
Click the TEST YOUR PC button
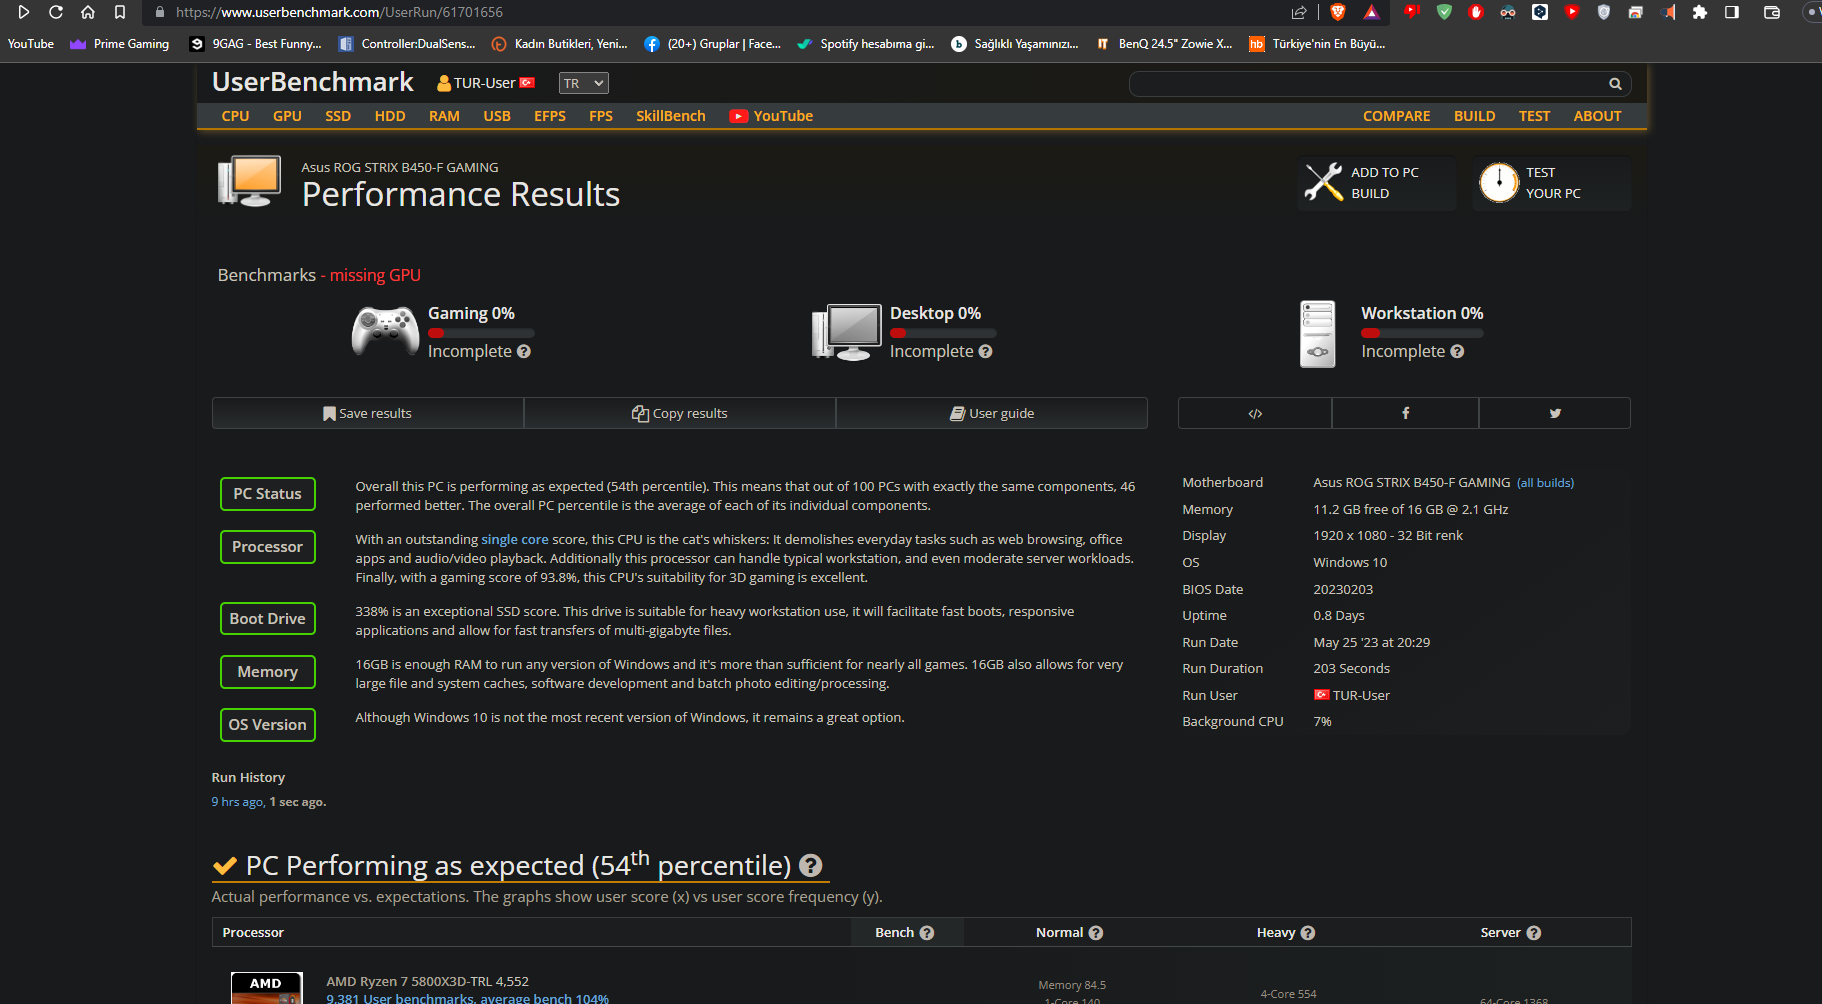[1552, 183]
